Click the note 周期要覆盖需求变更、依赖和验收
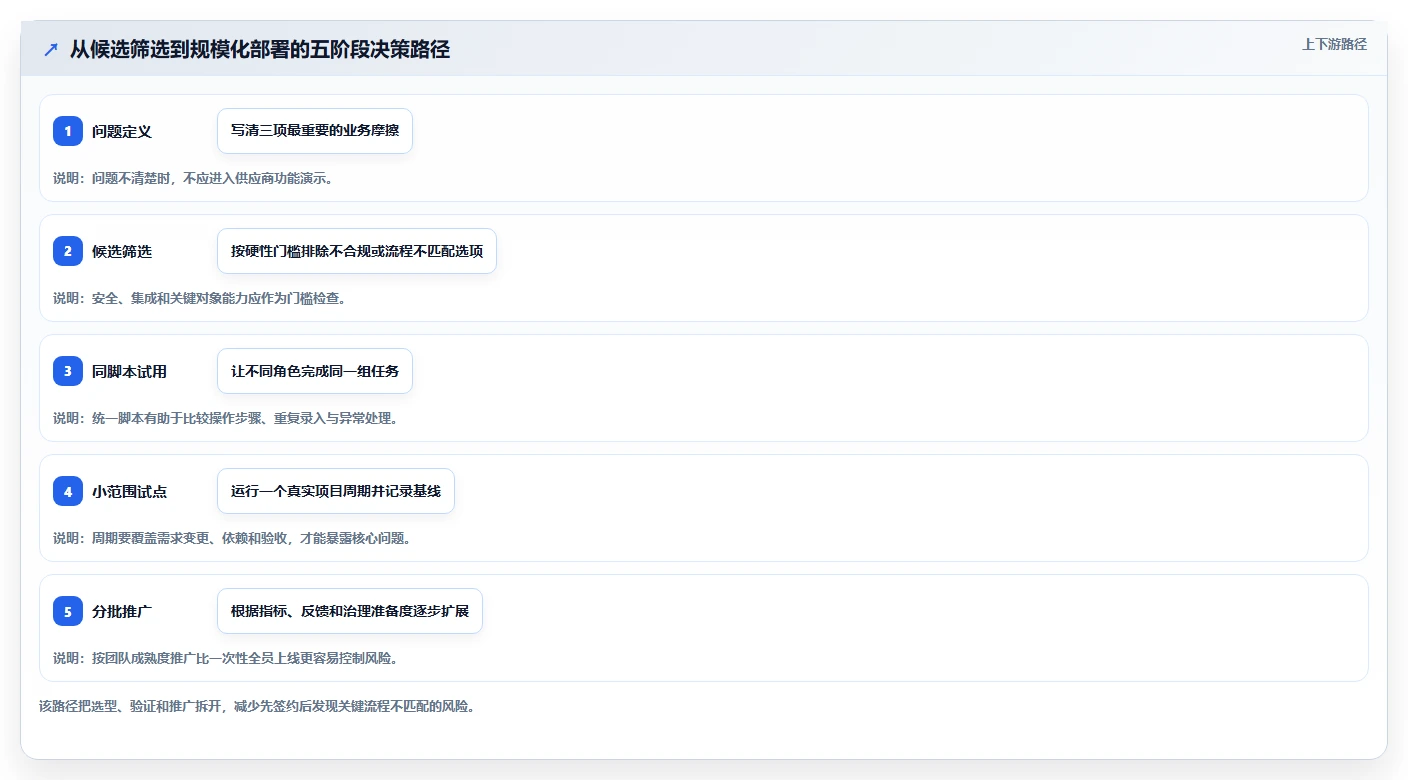Screen dimensions: 1408x780 click(233, 538)
